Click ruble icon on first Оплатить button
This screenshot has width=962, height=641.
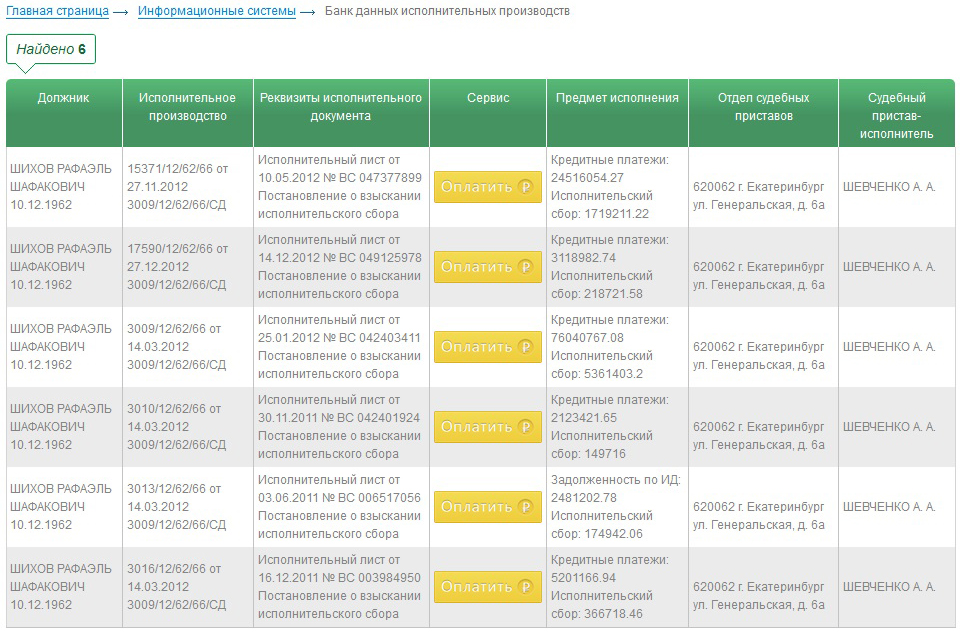(x=526, y=187)
